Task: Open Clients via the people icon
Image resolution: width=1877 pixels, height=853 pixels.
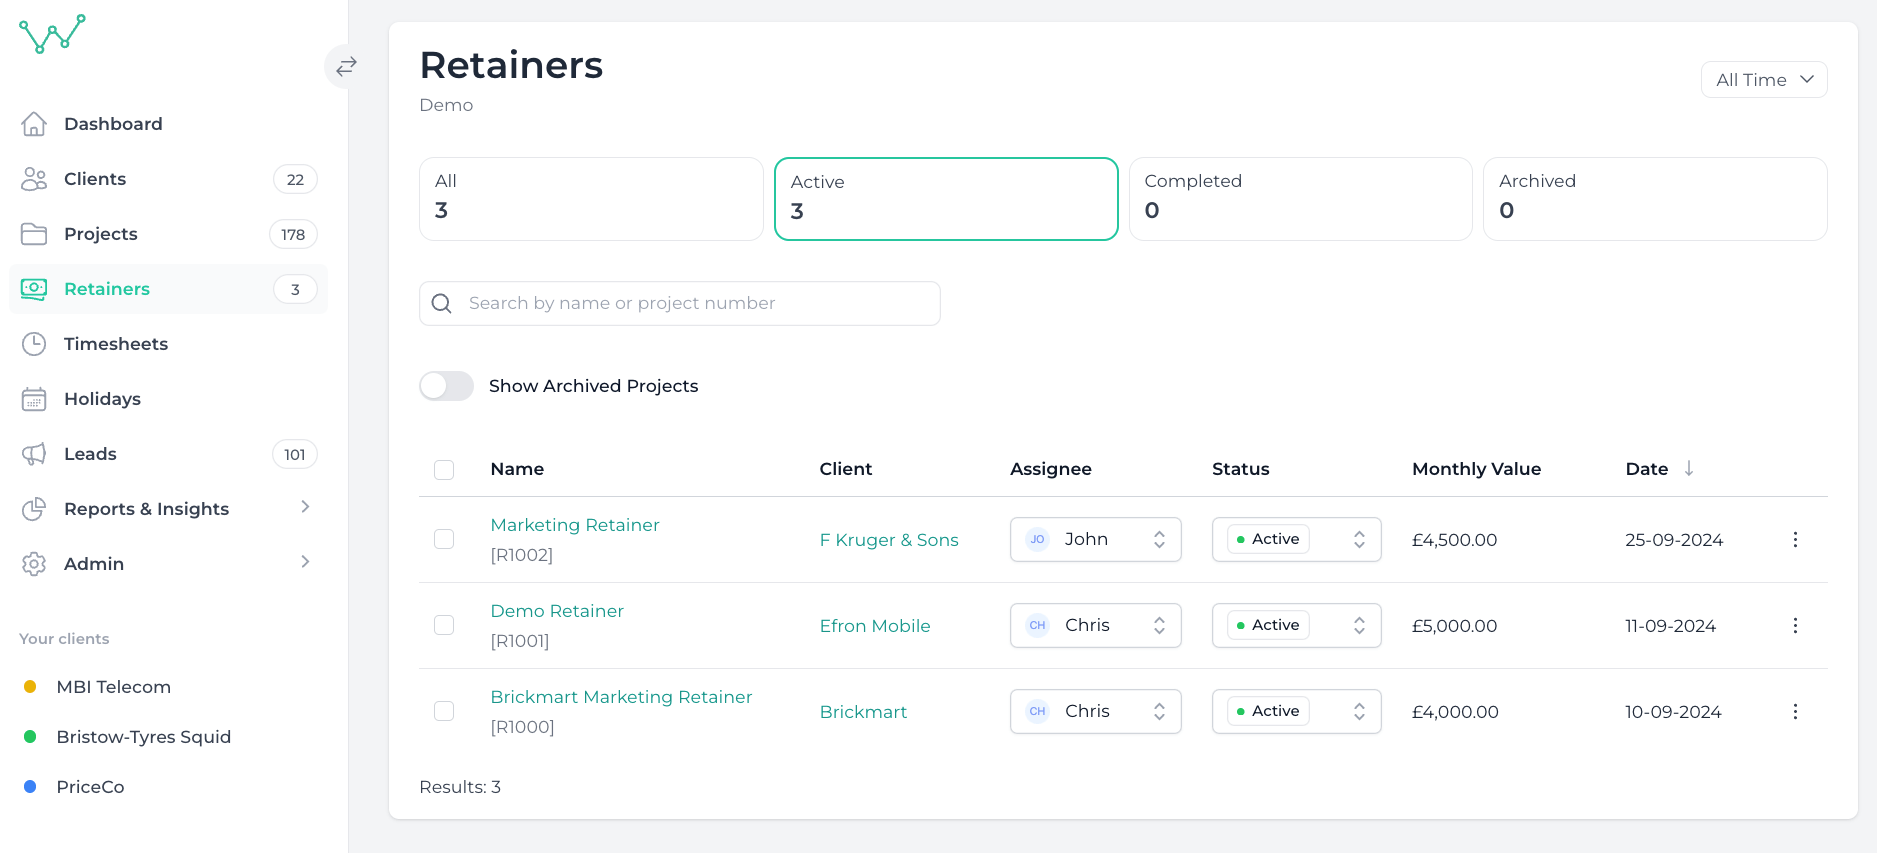Action: pyautogui.click(x=34, y=179)
